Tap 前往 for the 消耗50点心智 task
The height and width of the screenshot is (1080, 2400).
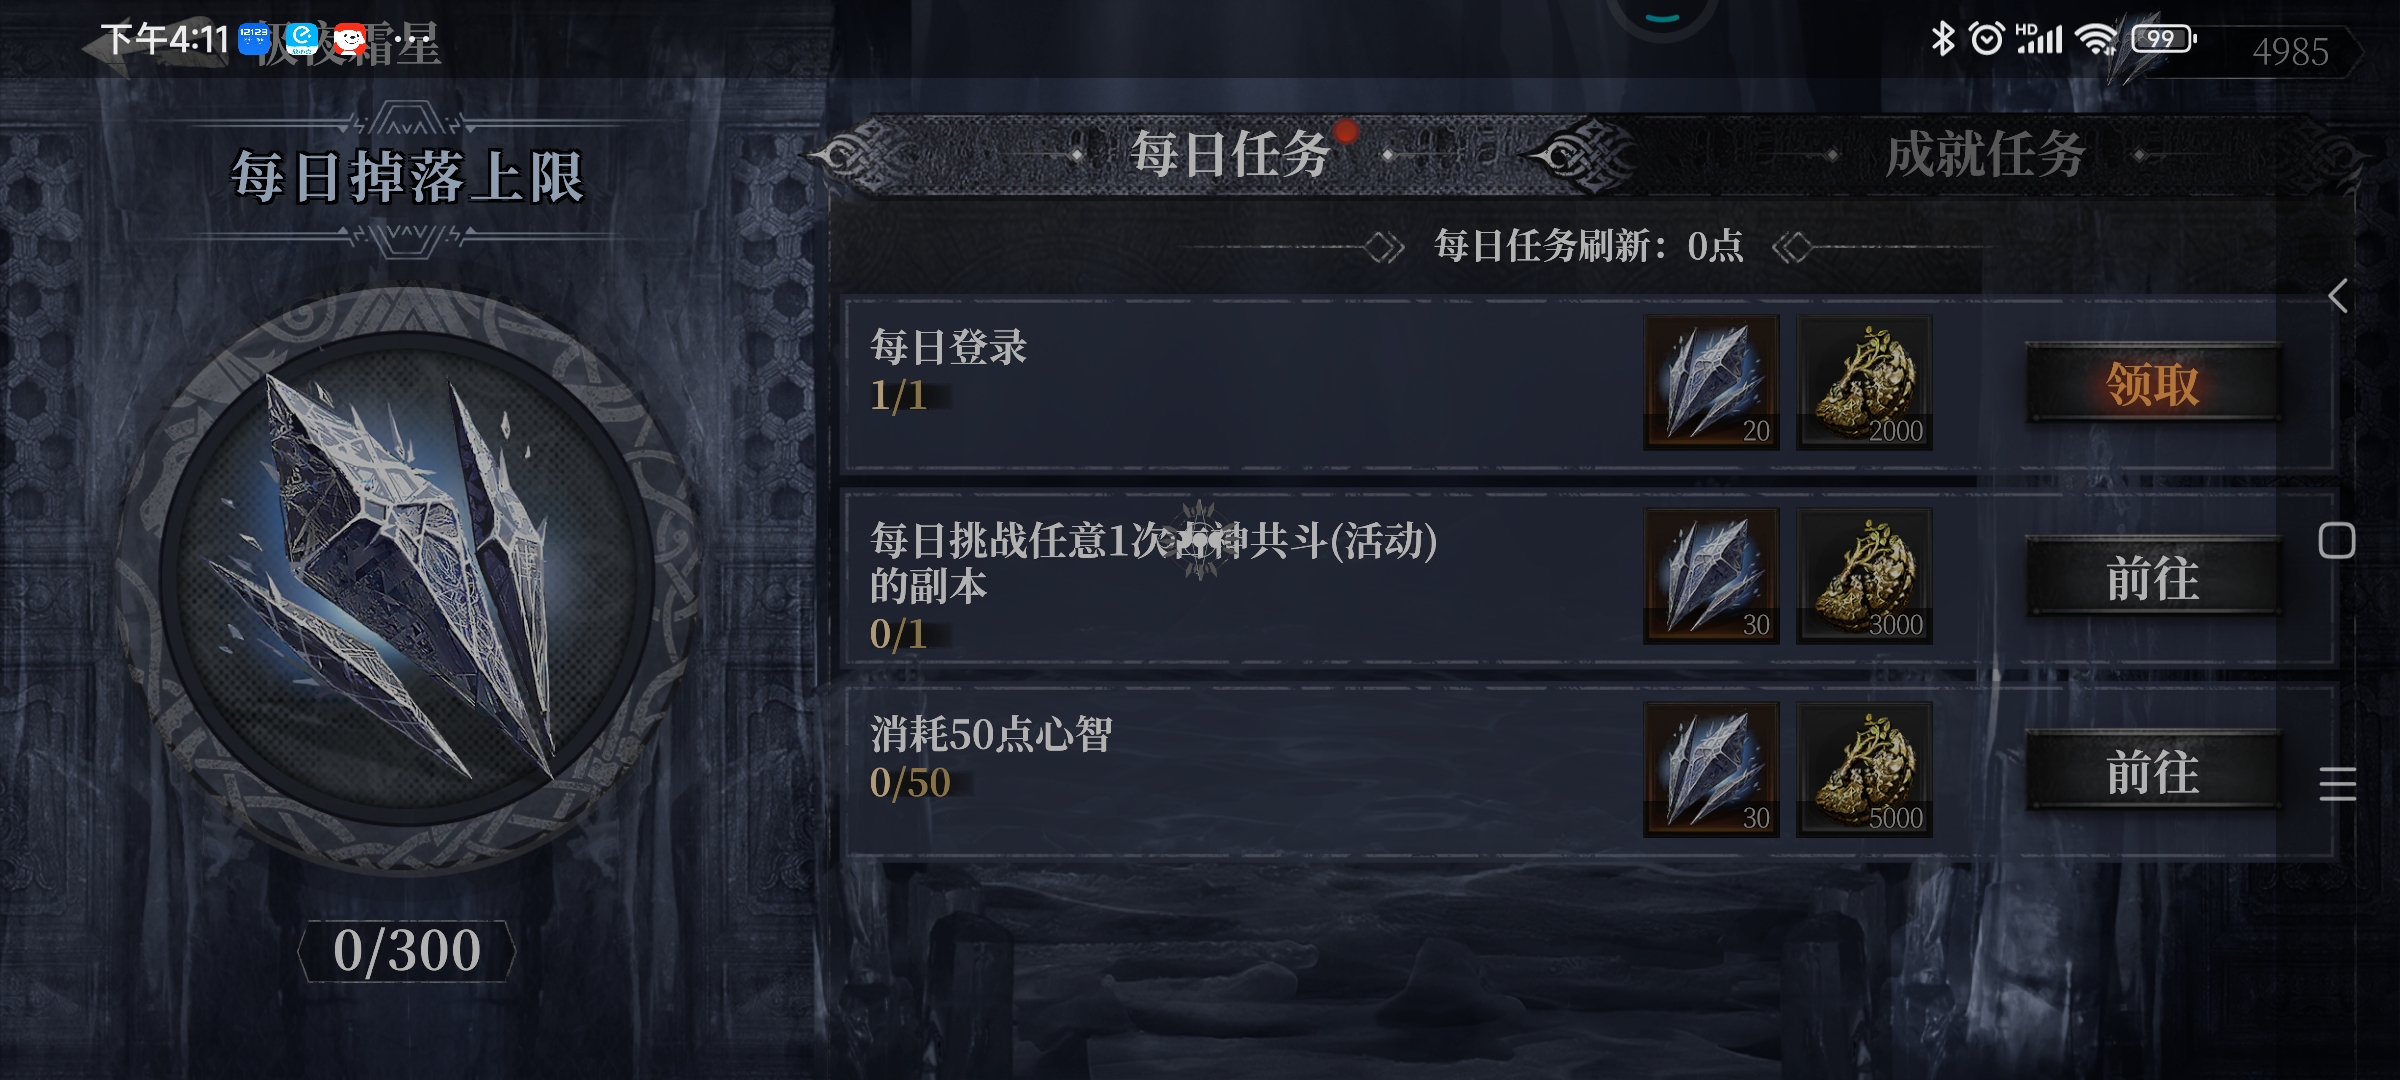click(x=2153, y=771)
